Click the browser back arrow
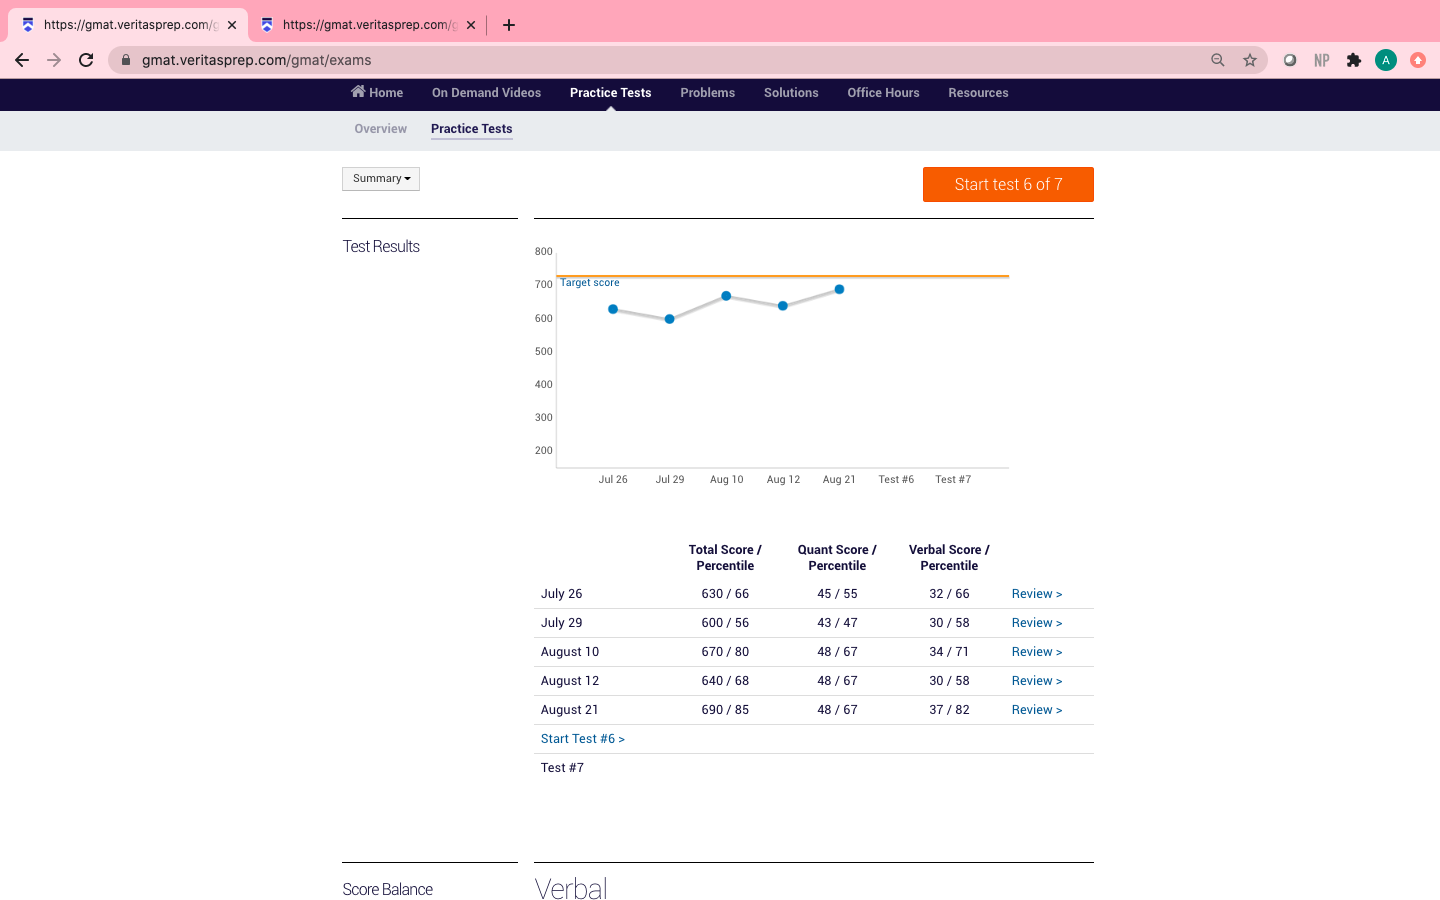The image size is (1440, 900). pyautogui.click(x=22, y=60)
